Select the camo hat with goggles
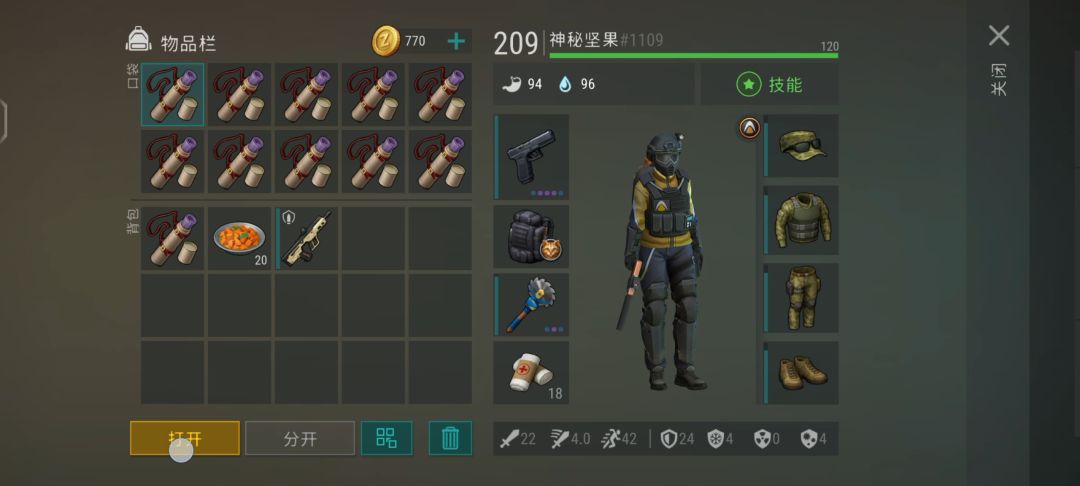 tap(801, 146)
